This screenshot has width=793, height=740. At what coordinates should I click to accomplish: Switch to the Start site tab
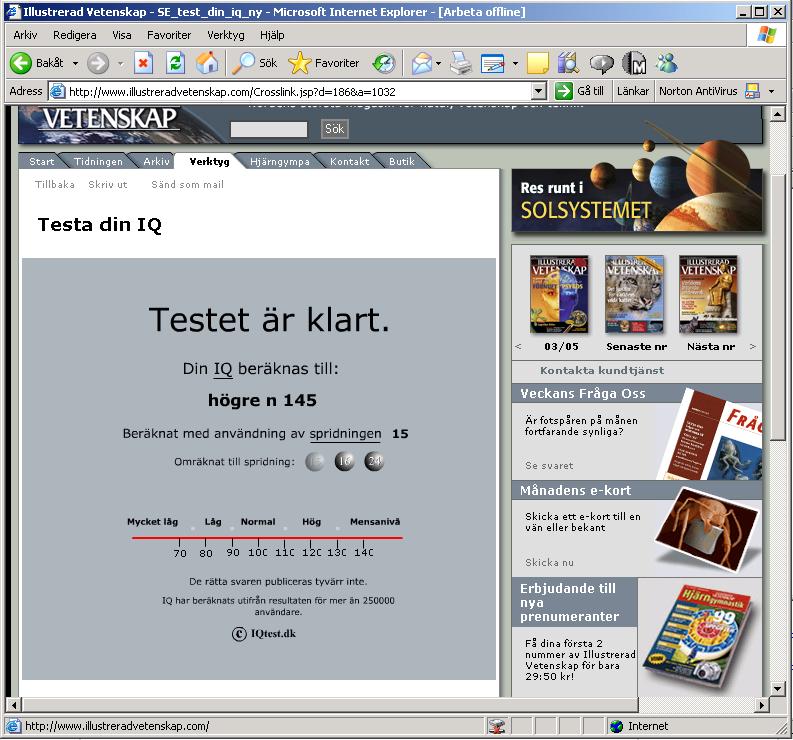(41, 161)
